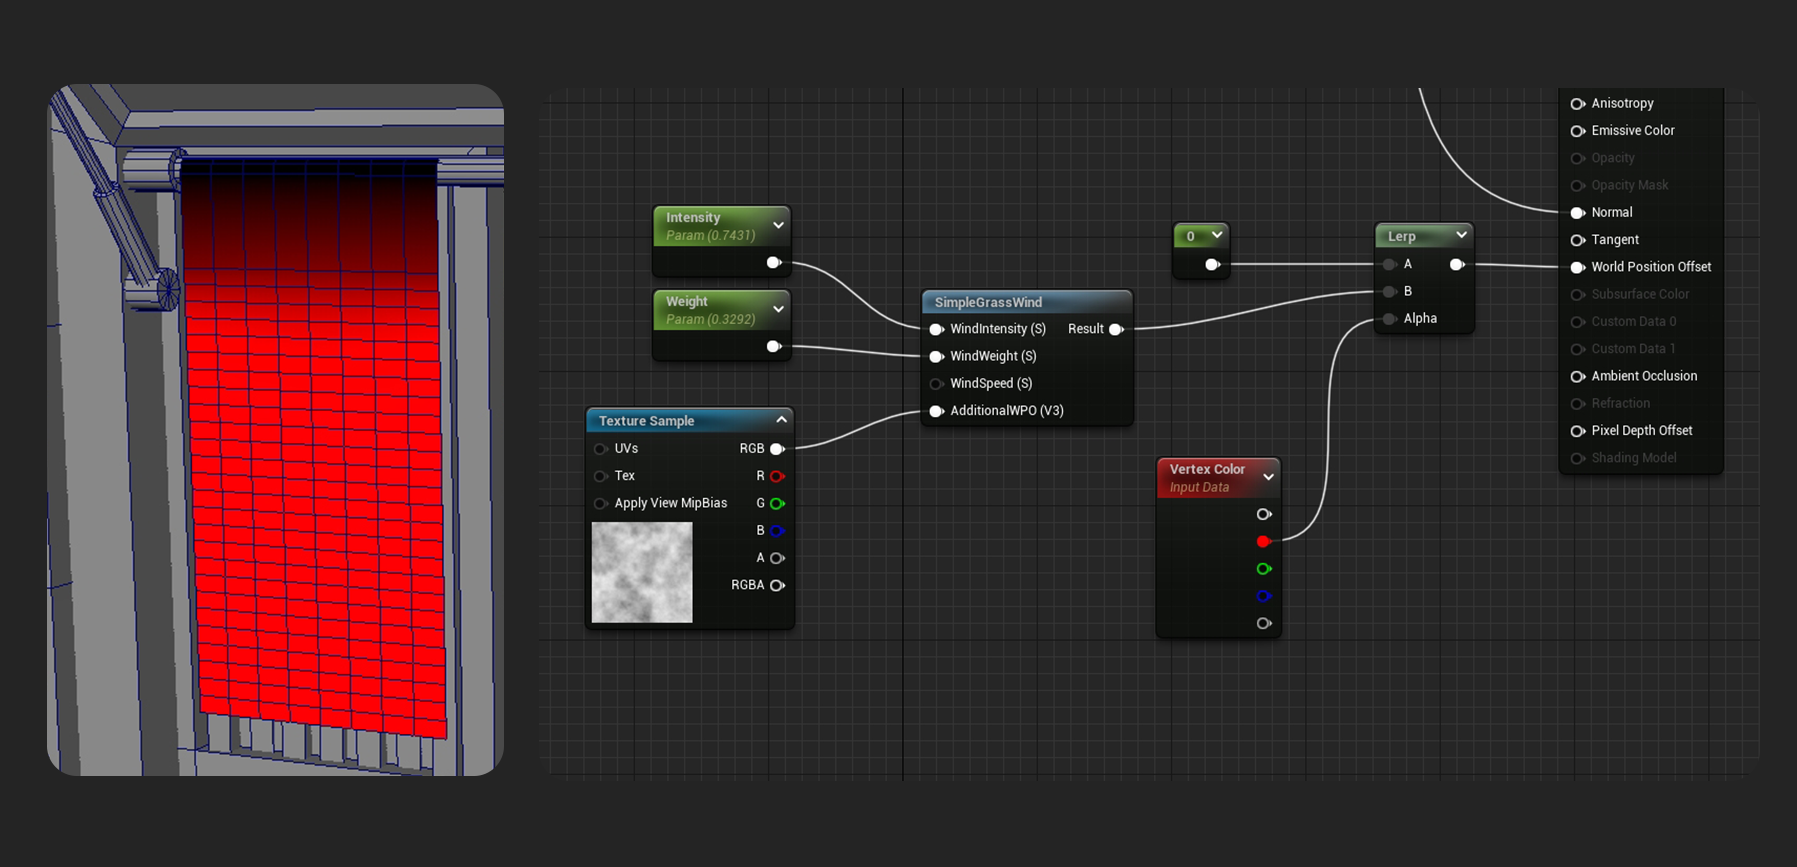Screen dimensions: 1797x867
Task: Click the WindSpeed (S) input pin
Action: 936,384
